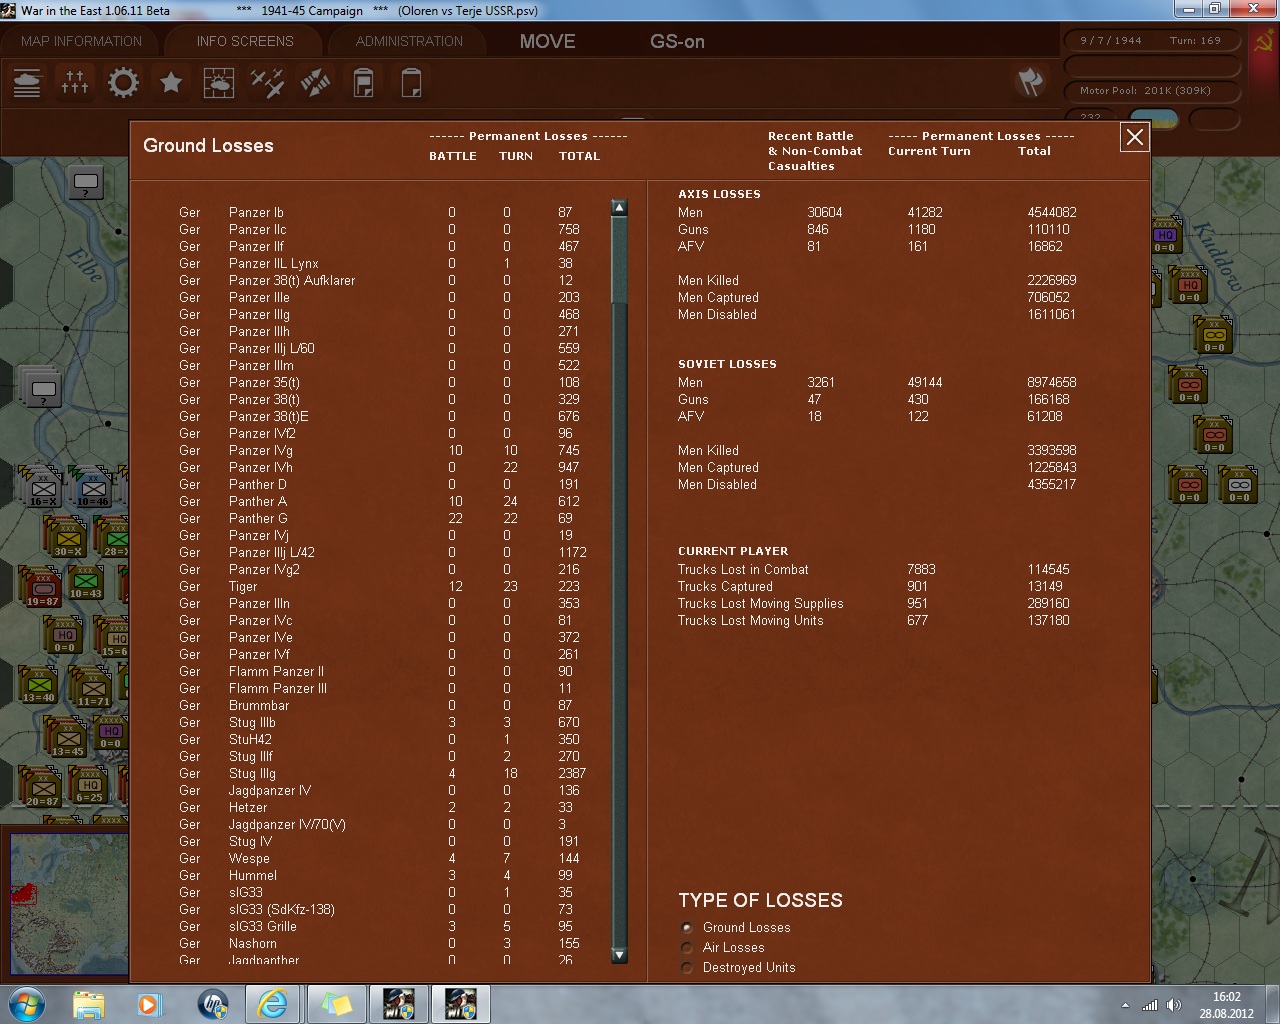The width and height of the screenshot is (1280, 1024).
Task: Open Windows Explorer from the taskbar
Action: [x=88, y=1003]
